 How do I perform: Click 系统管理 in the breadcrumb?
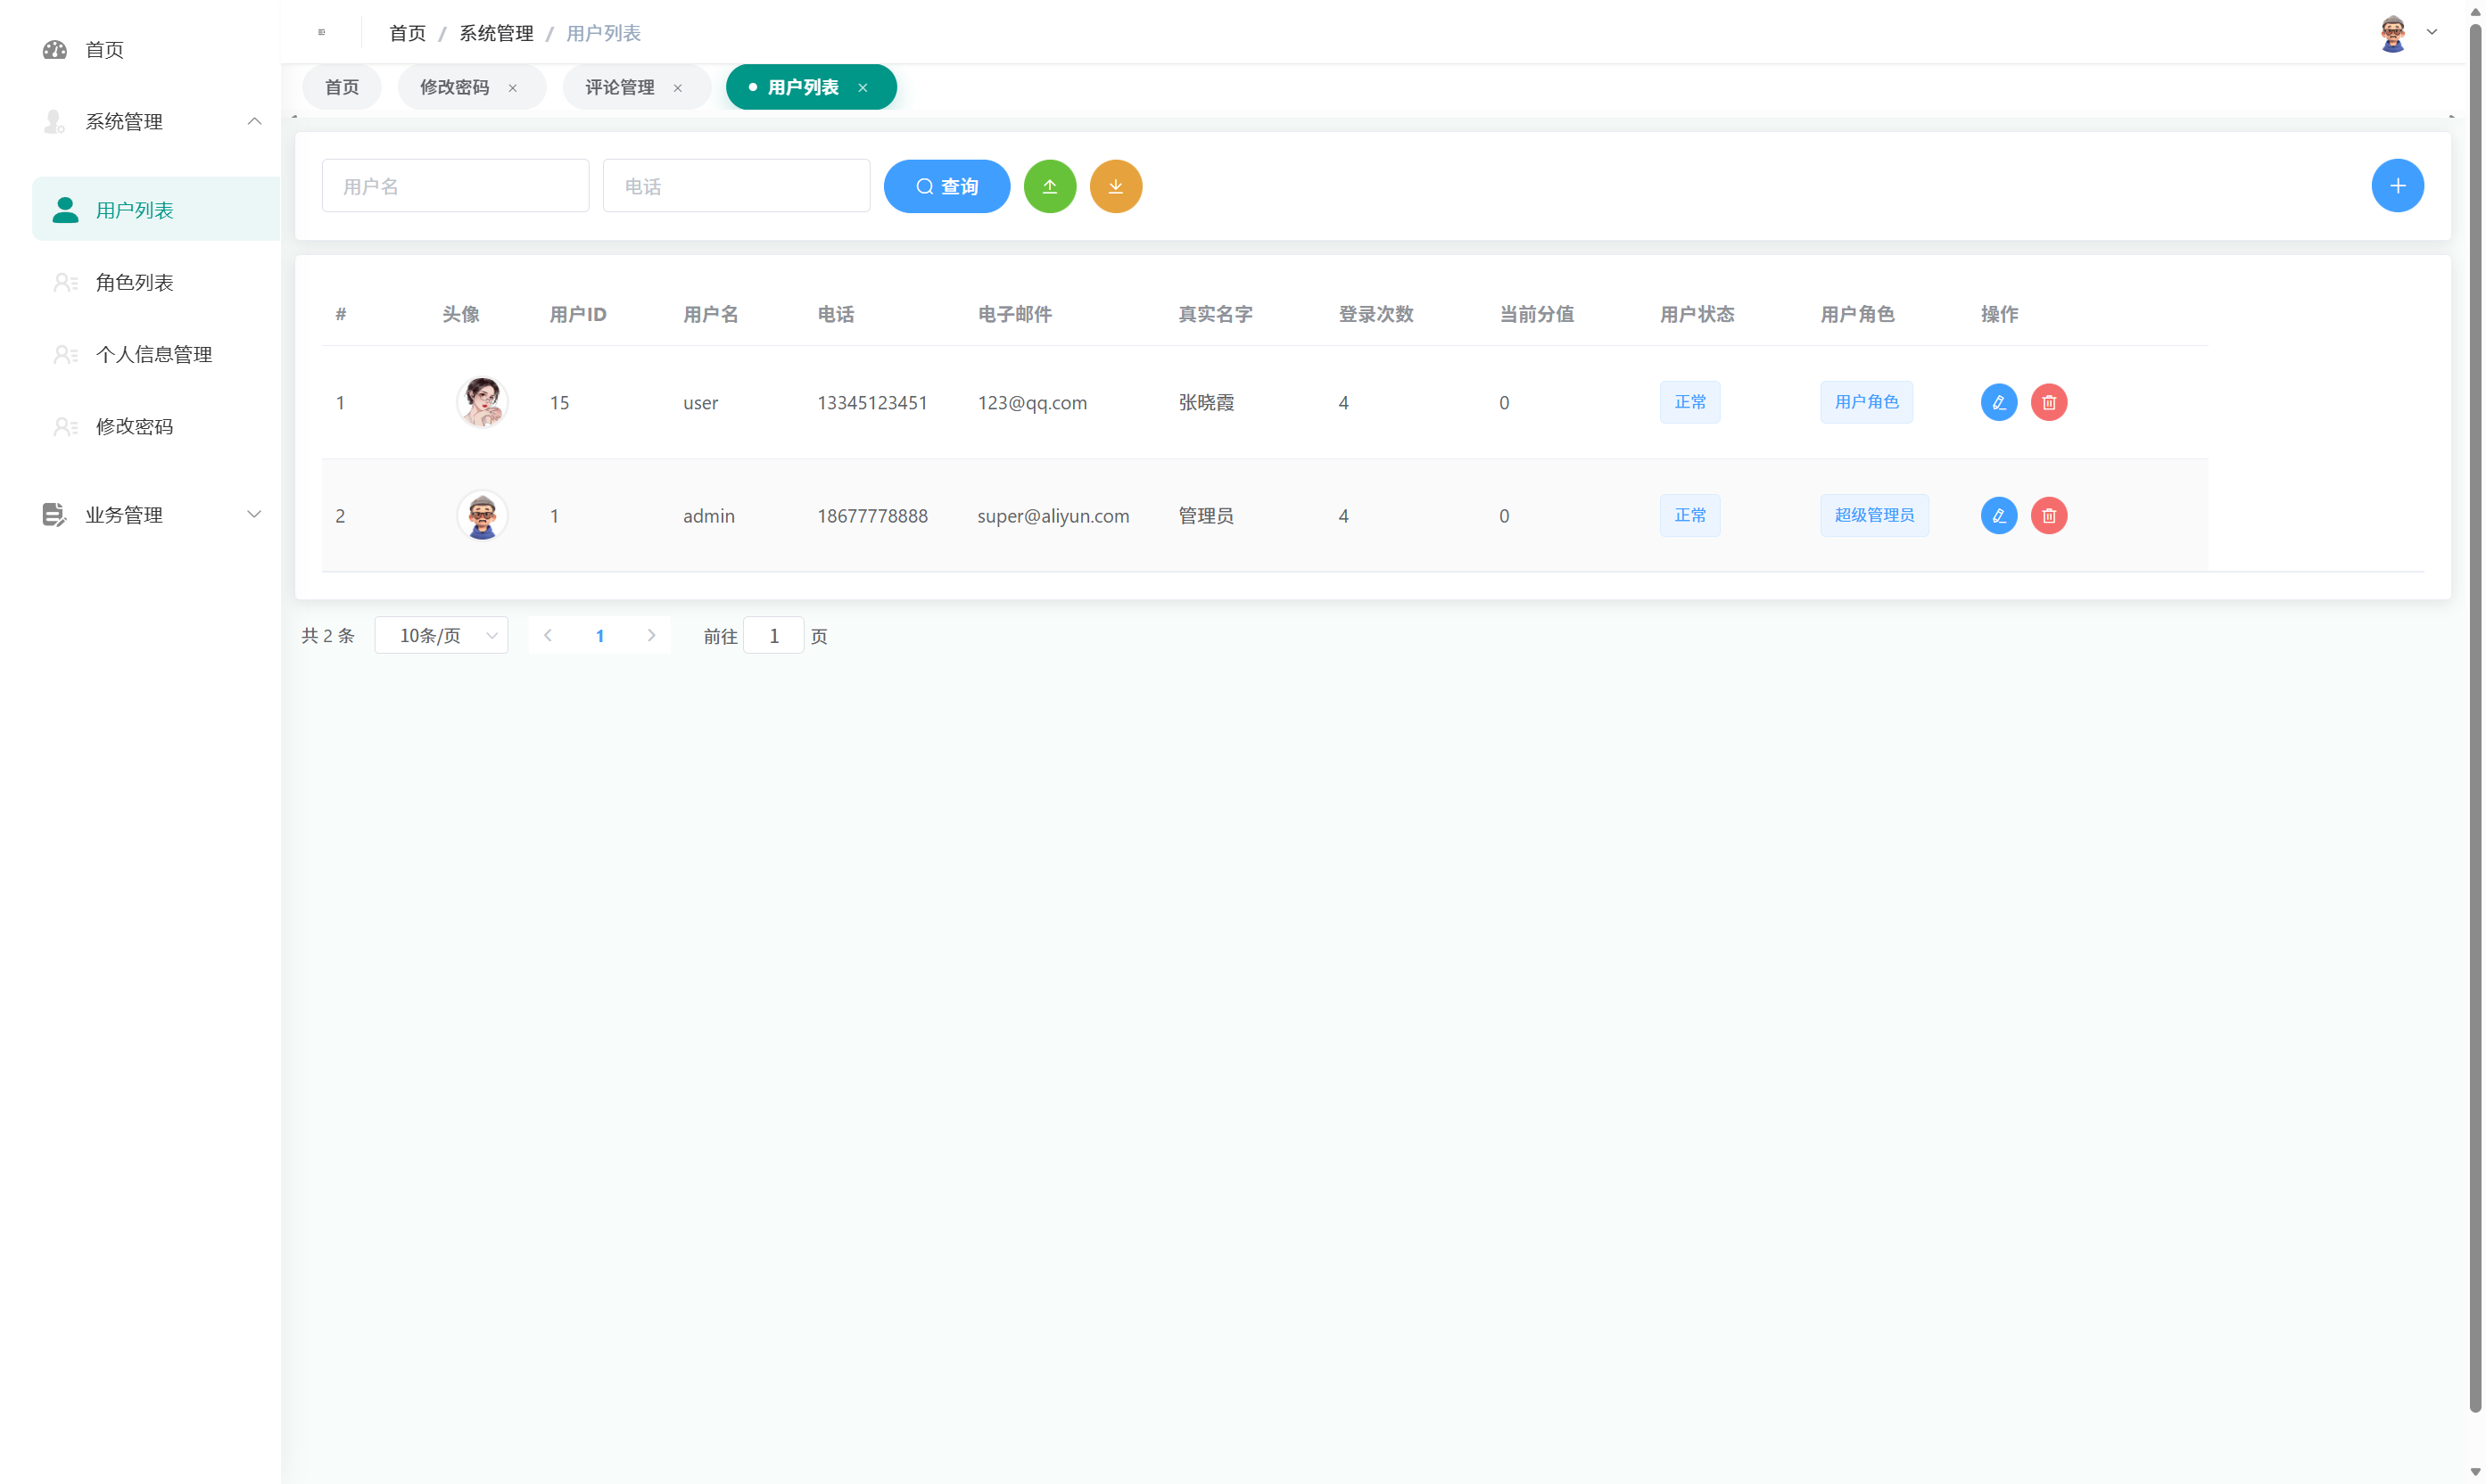pos(496,32)
